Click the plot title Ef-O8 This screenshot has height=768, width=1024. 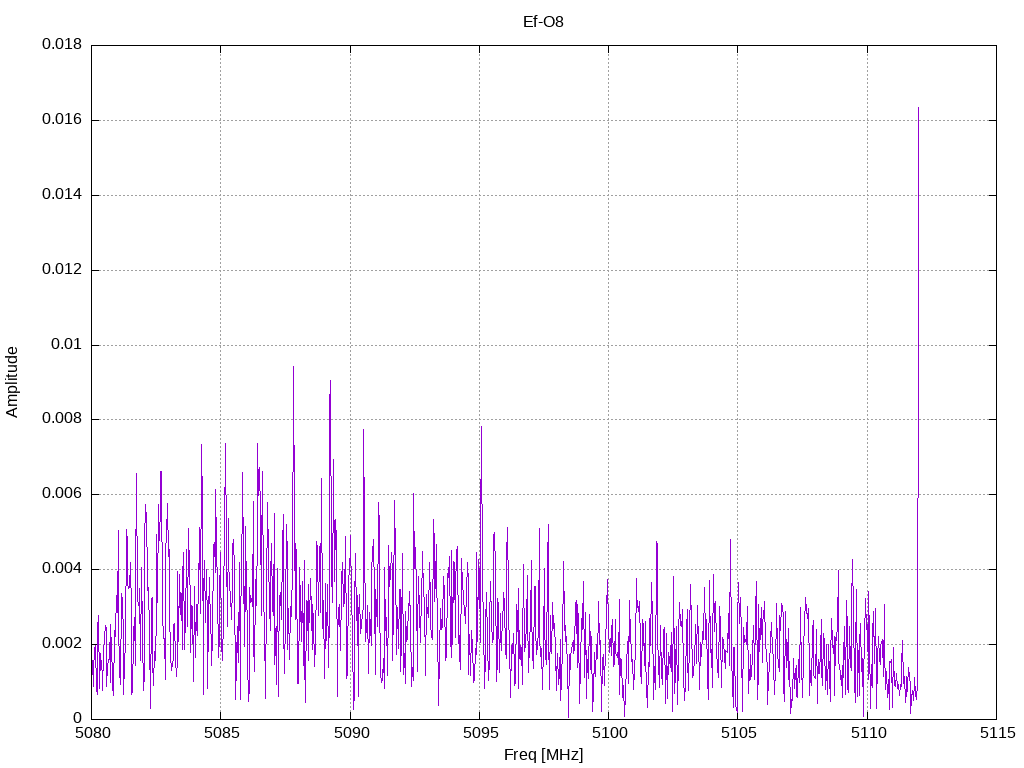[543, 22]
